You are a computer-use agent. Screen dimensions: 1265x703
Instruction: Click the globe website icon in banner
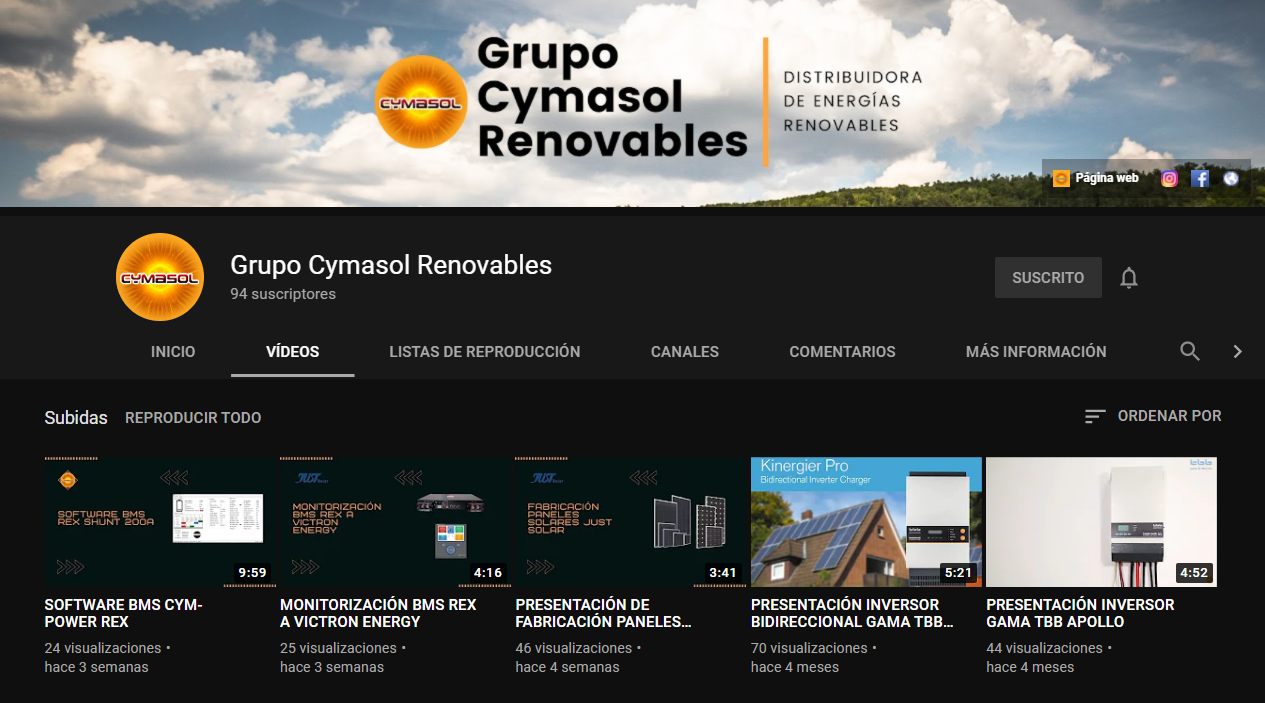pos(1231,179)
